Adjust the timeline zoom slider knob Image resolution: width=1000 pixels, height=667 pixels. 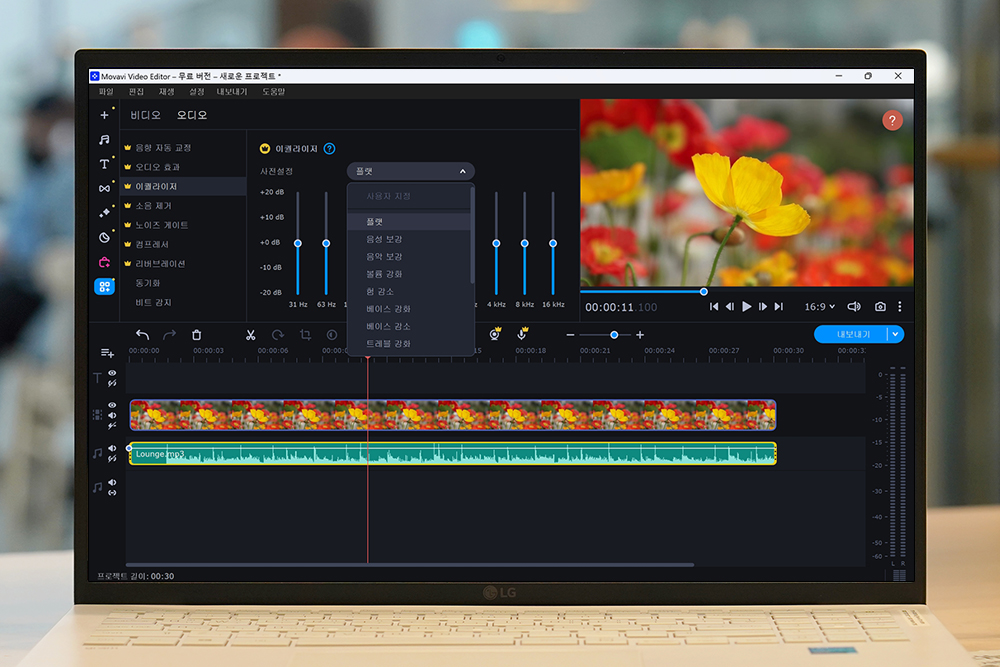coord(614,335)
